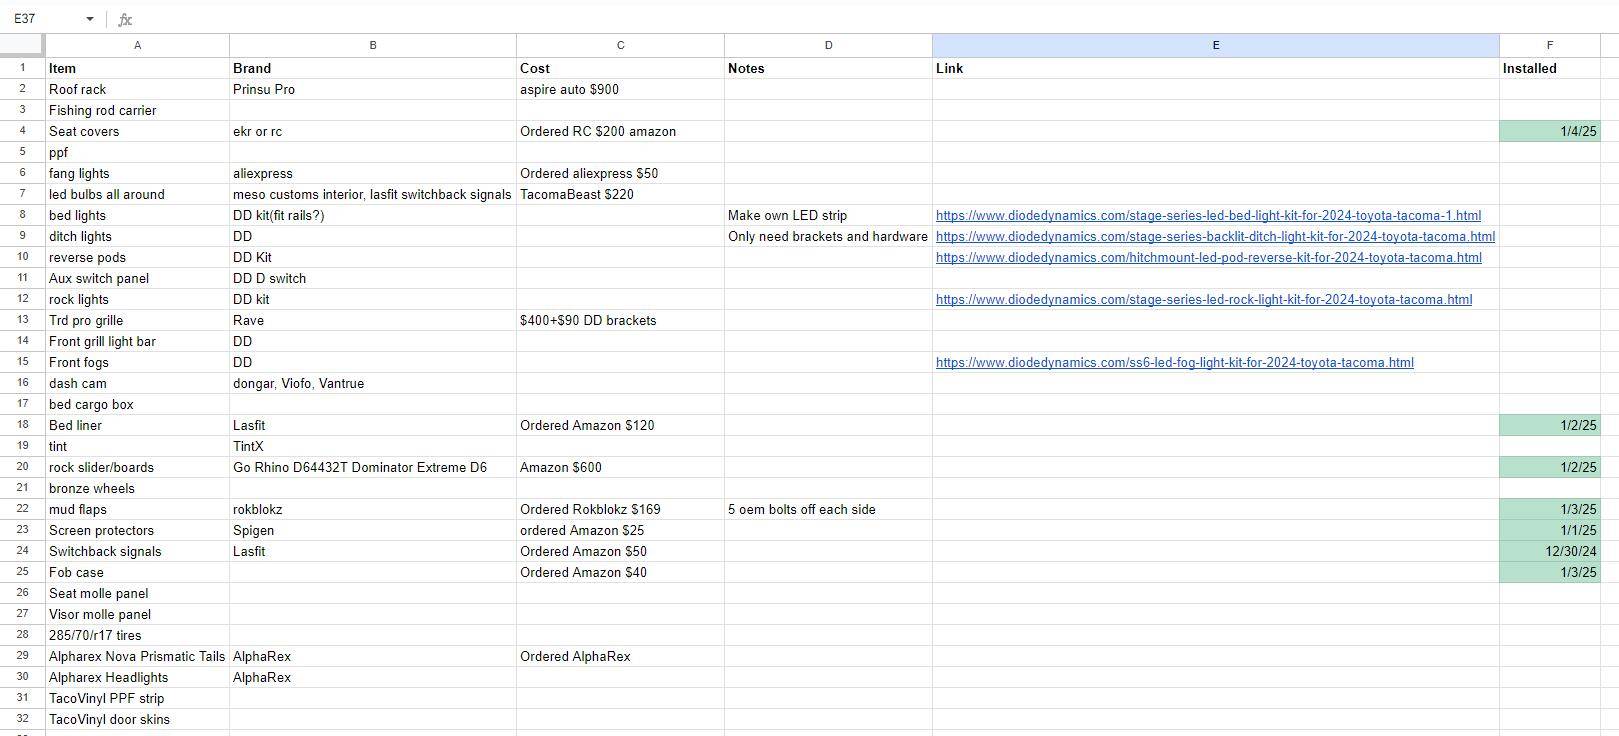Click the 'Prinsu Pro' cell
This screenshot has height=736, width=1619.
[373, 89]
